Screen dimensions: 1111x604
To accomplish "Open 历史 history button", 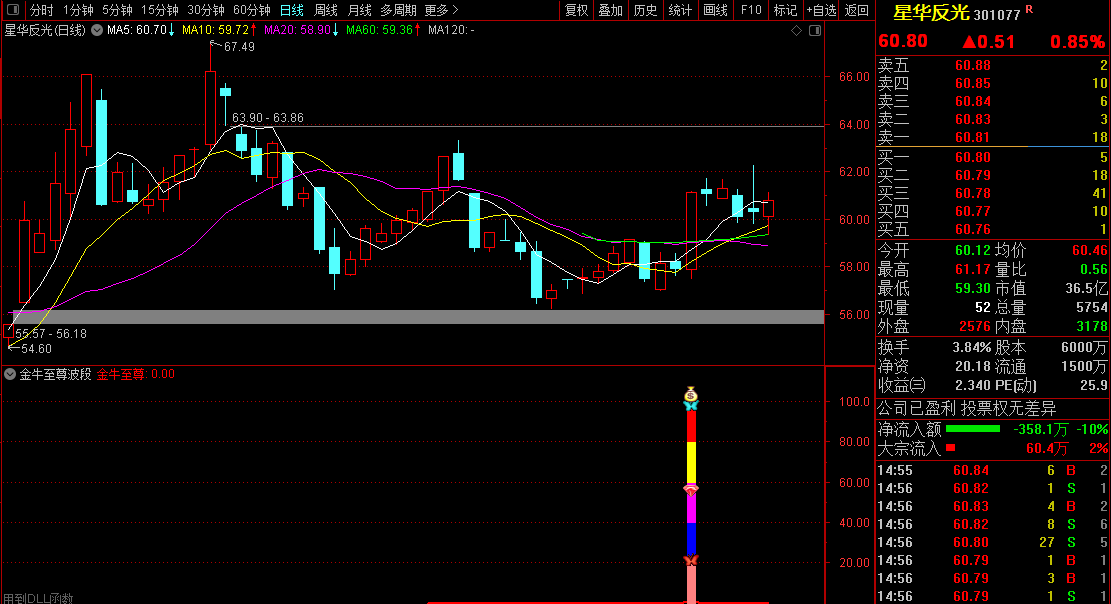I will coord(645,10).
